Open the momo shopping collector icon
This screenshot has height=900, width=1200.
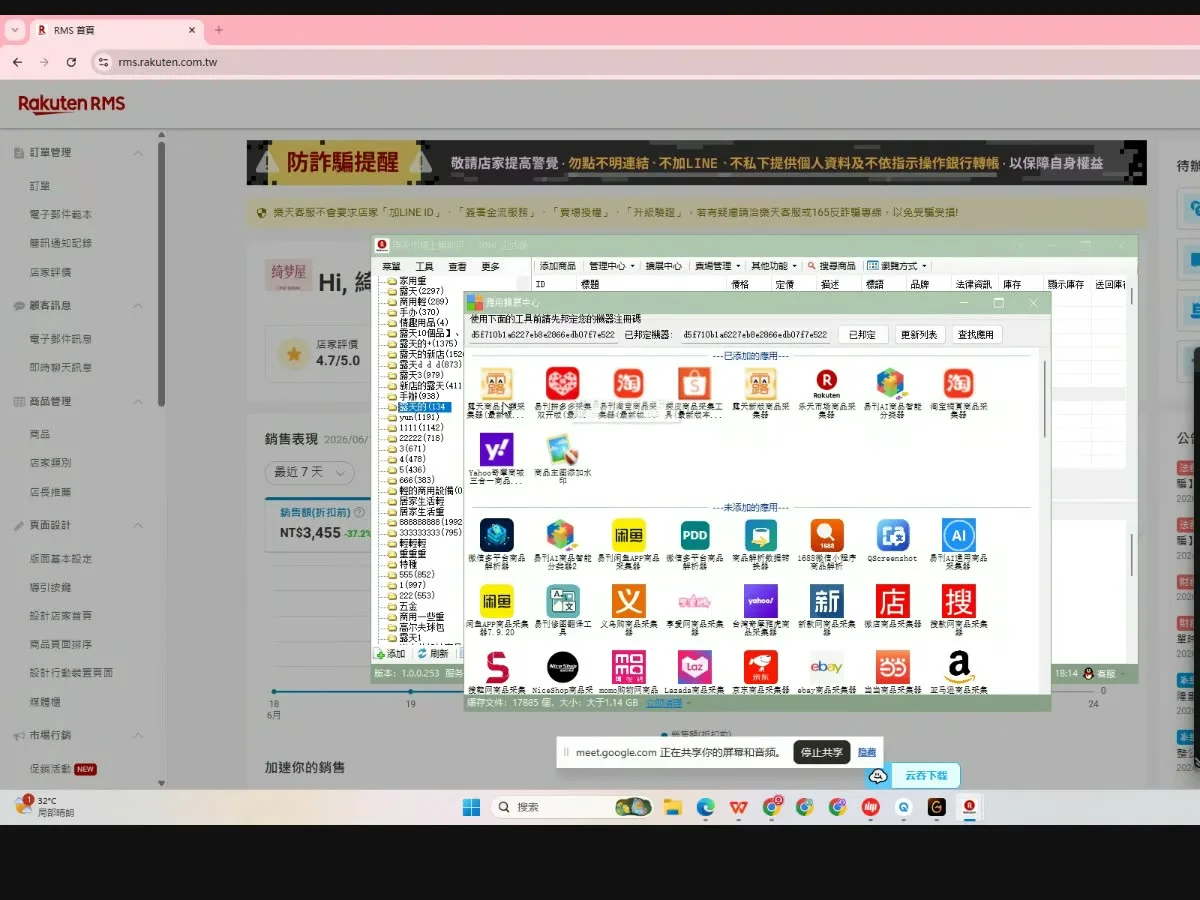(628, 667)
